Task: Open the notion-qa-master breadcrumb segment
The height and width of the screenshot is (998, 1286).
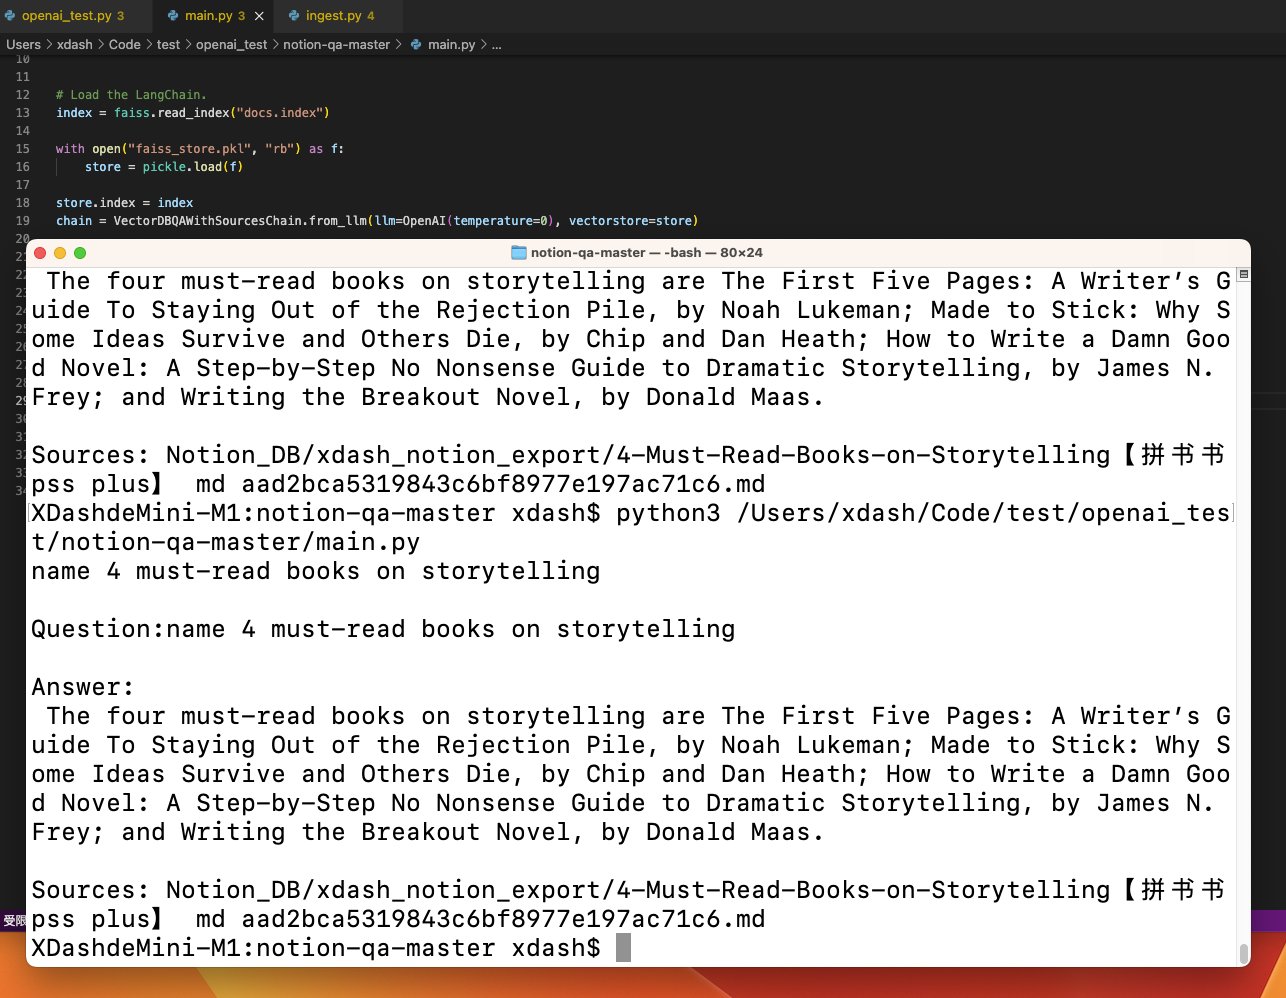Action: [336, 44]
